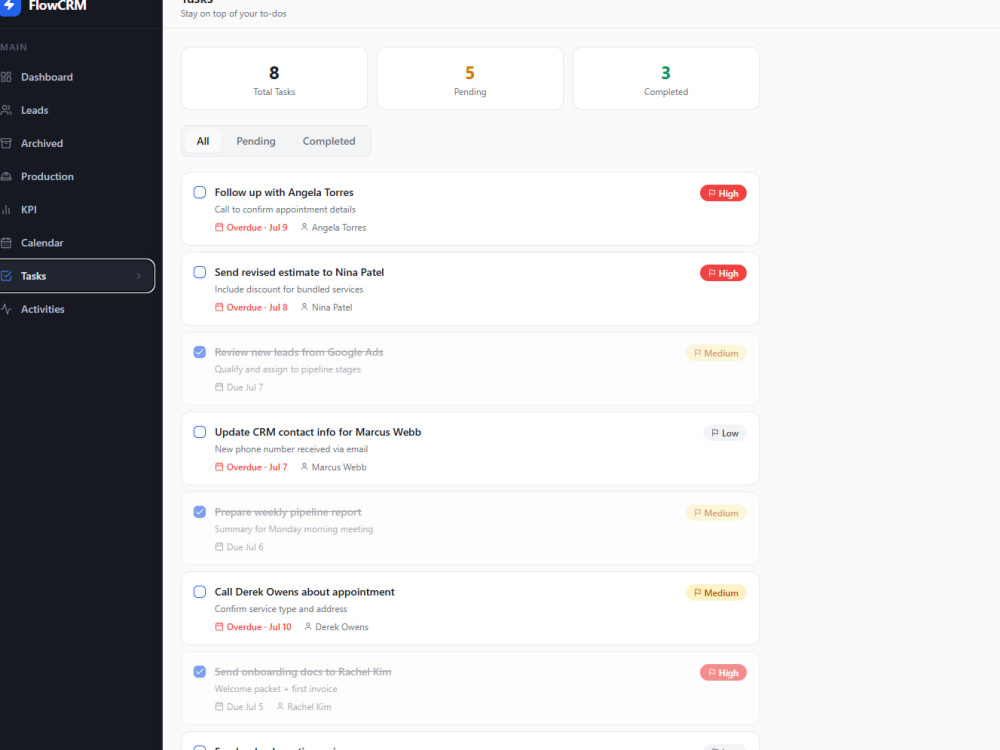1000x750 pixels.
Task: Click title Update CRM contact info for Marcus Webb
Action: click(318, 432)
